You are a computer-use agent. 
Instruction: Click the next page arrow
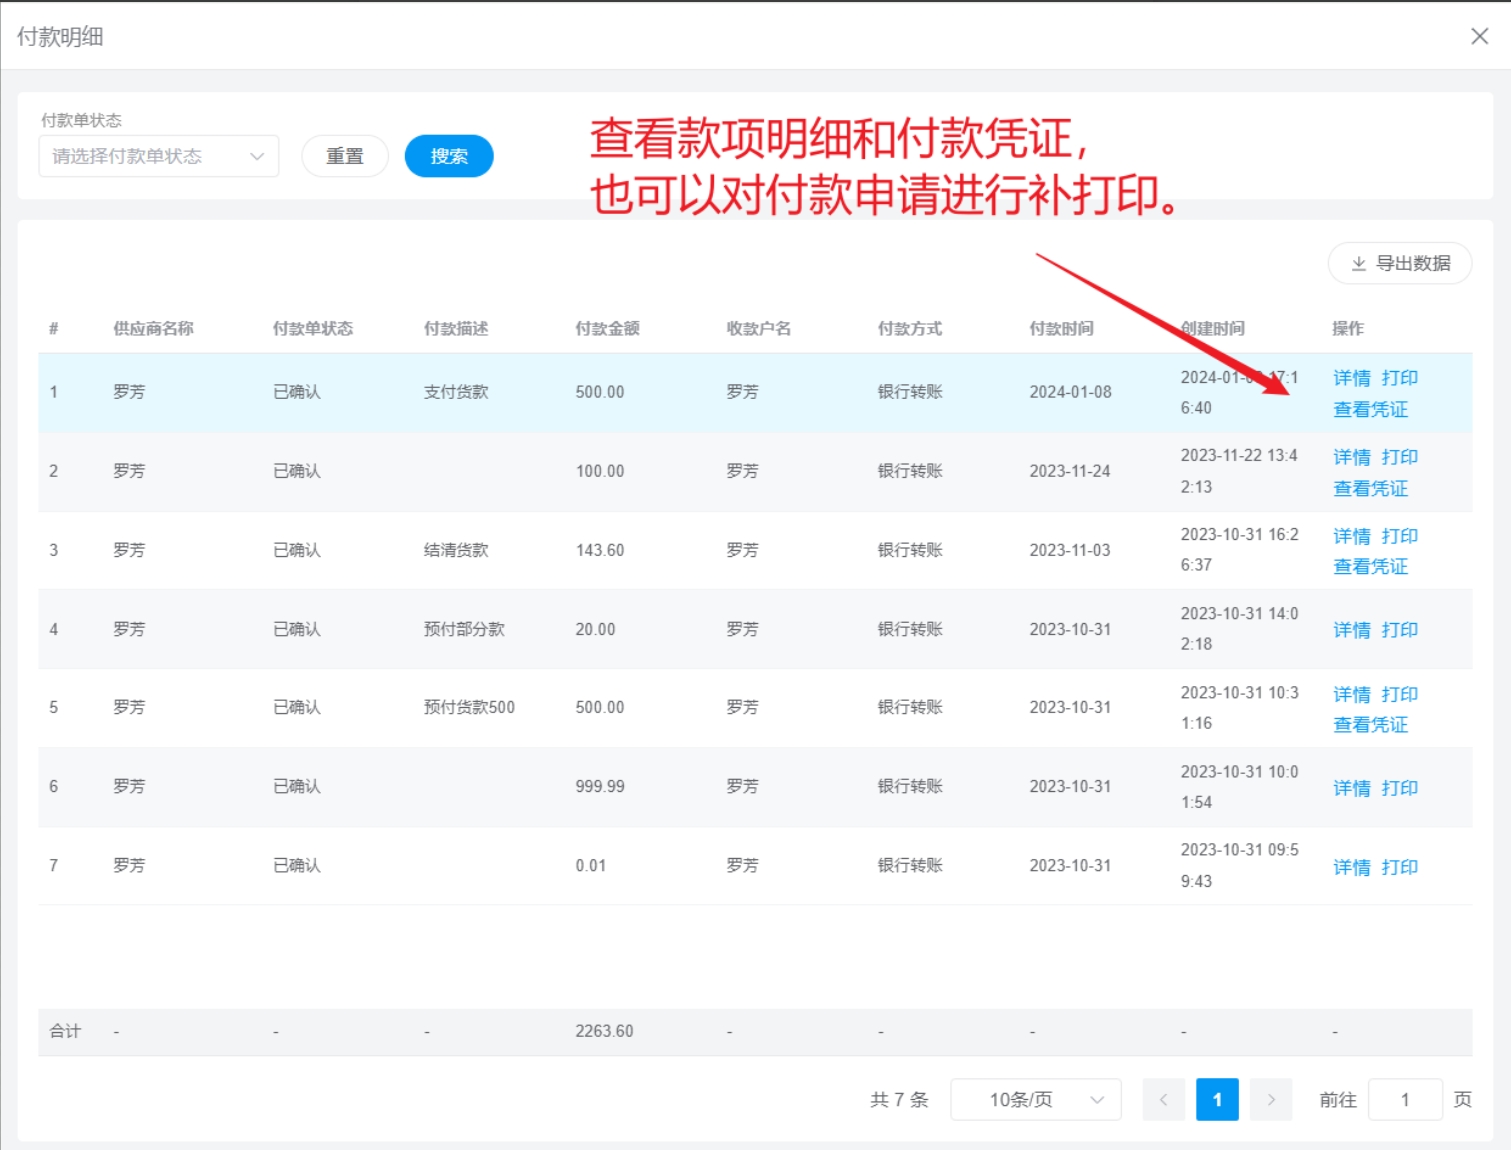pyautogui.click(x=1271, y=1100)
